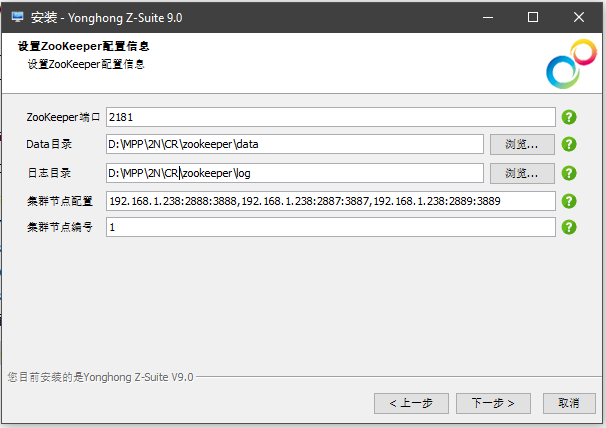The width and height of the screenshot is (606, 428).
Task: Click help icon next to ZooKeeper端口 field
Action: click(569, 117)
